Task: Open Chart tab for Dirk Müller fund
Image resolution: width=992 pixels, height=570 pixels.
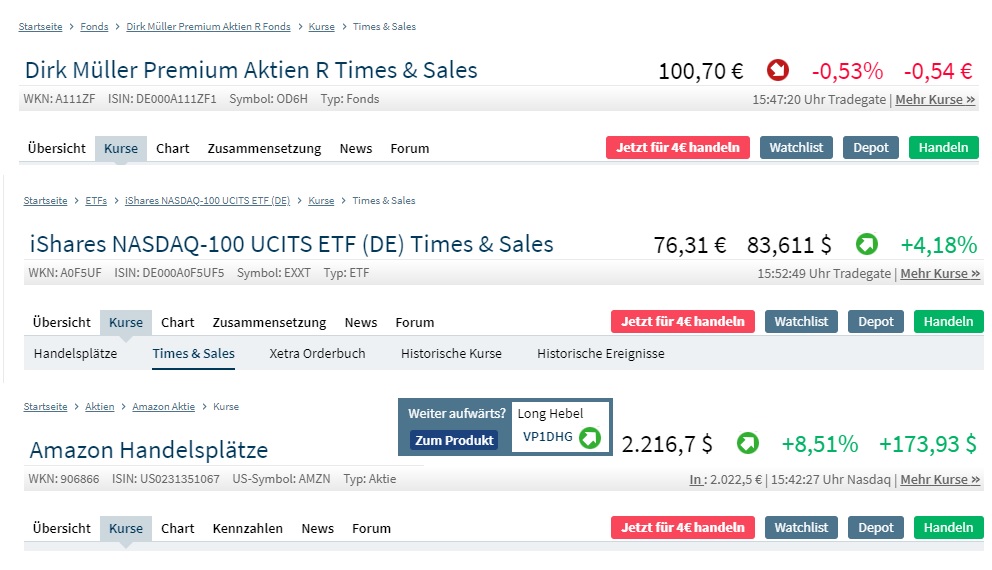Action: tap(173, 149)
